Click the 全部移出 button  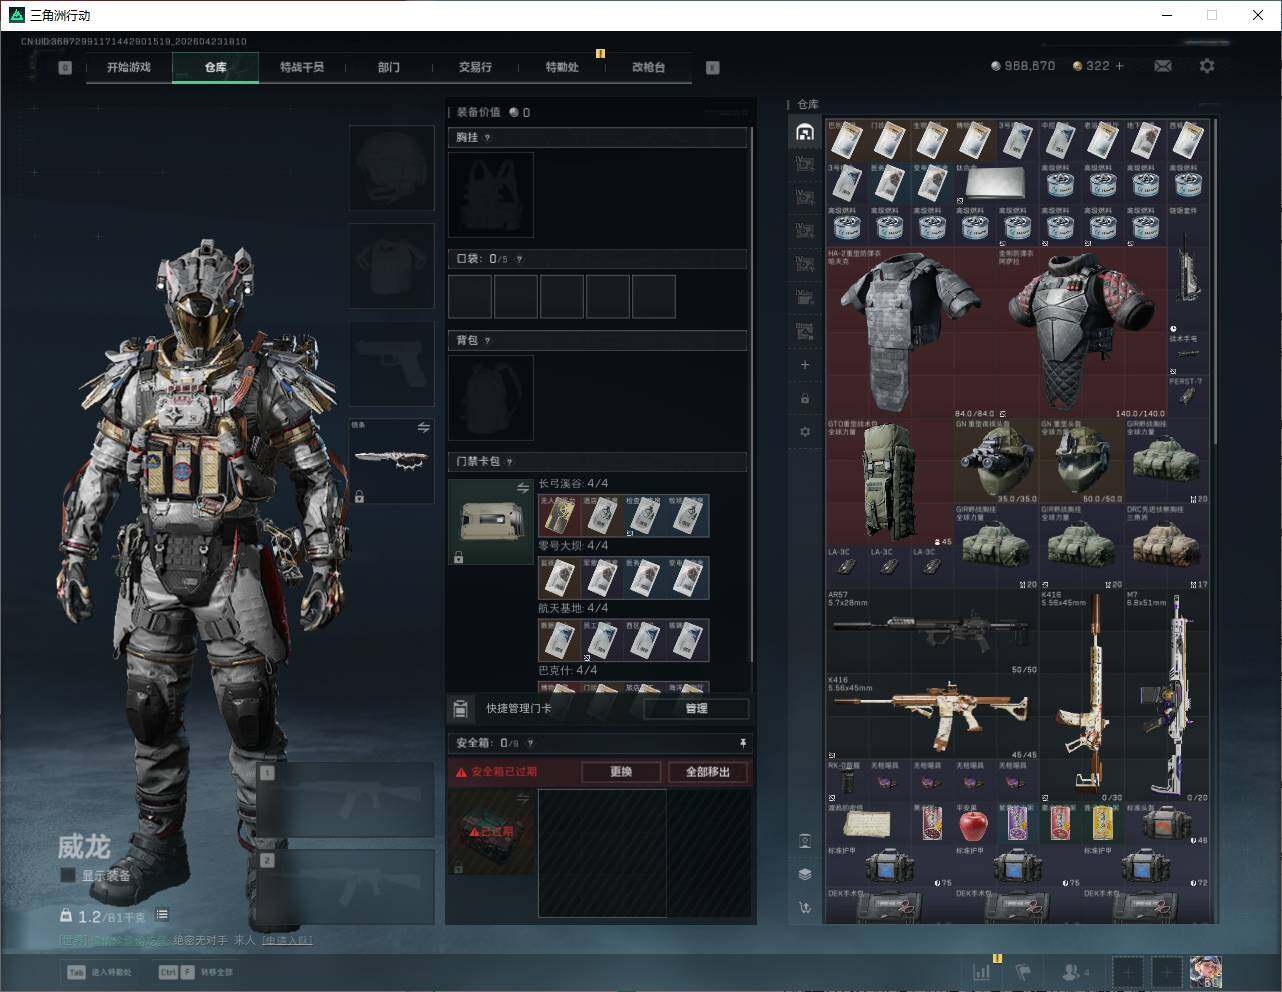[708, 772]
